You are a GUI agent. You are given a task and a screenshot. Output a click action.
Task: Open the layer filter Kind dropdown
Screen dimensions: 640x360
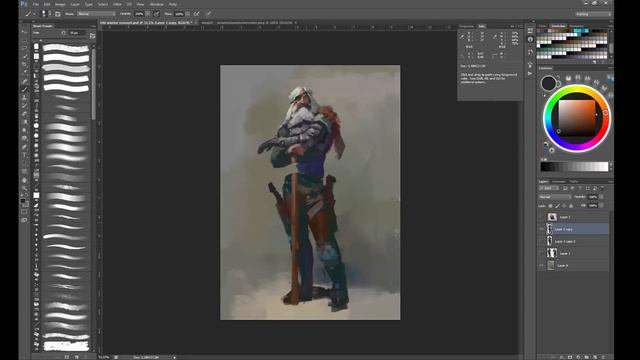coord(549,188)
